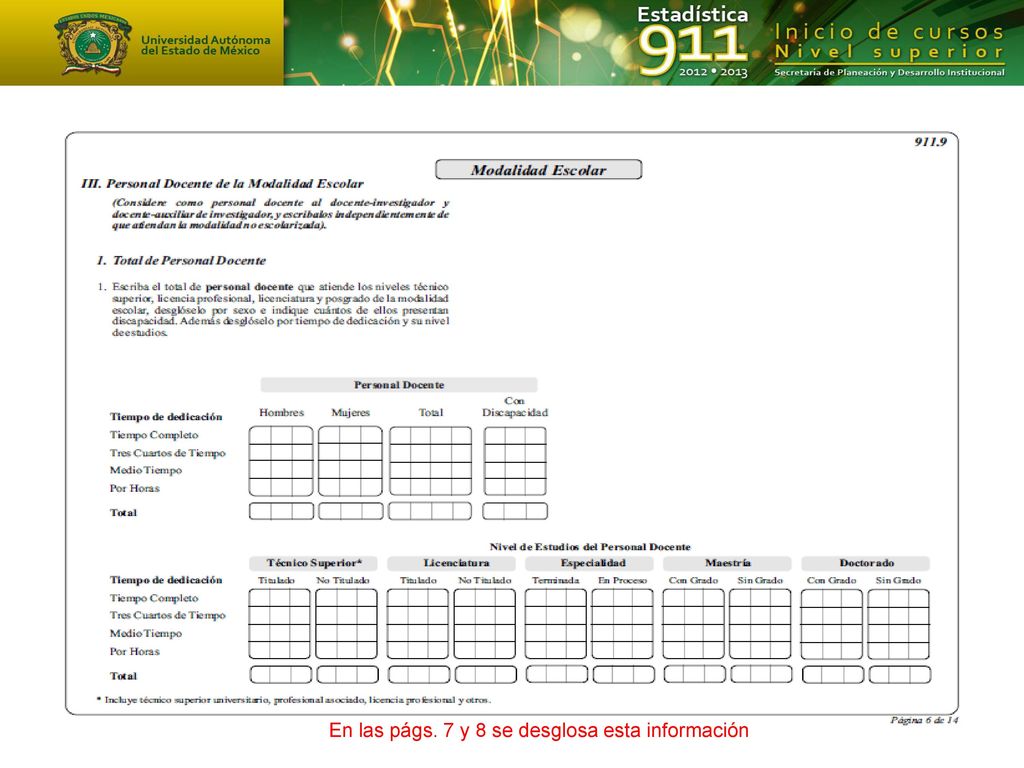1024x768 pixels.
Task: Click 'Página 6 de 14' page indicator
Action: tap(924, 720)
